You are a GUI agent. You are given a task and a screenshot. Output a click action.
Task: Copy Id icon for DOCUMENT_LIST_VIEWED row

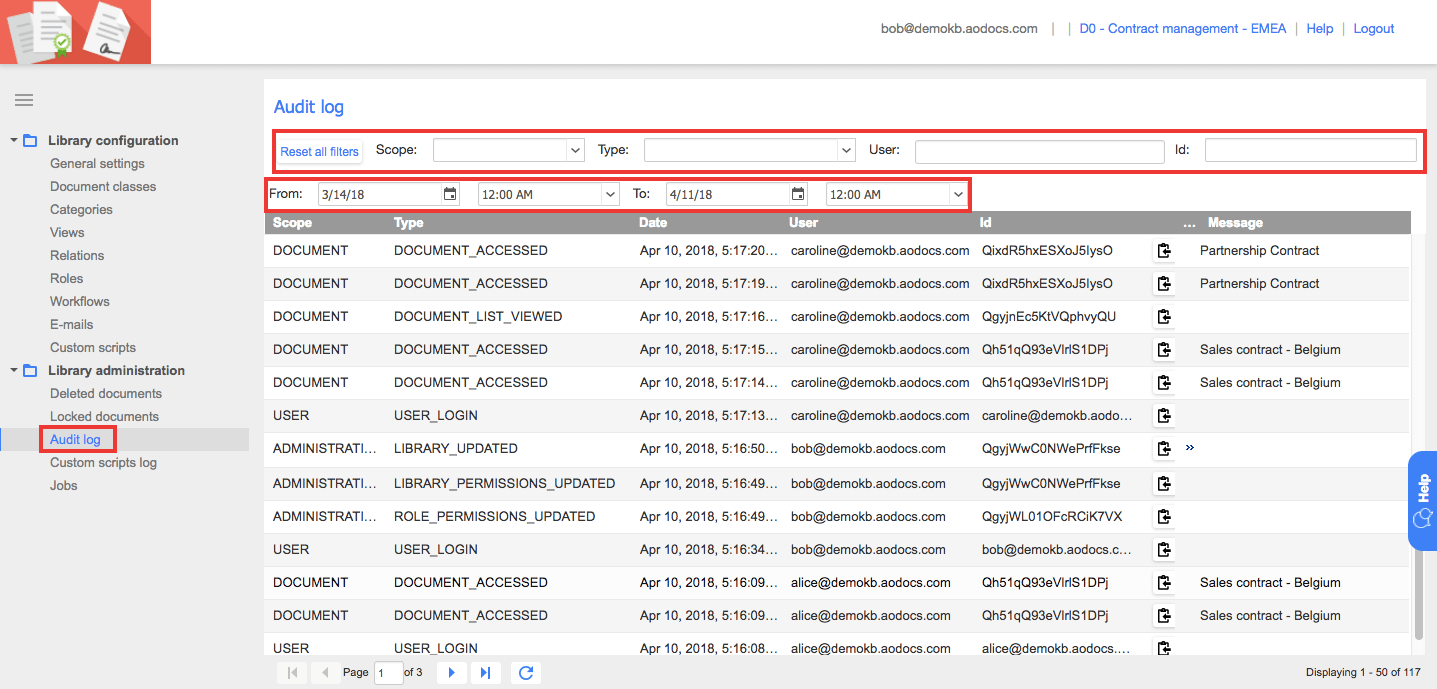1164,317
